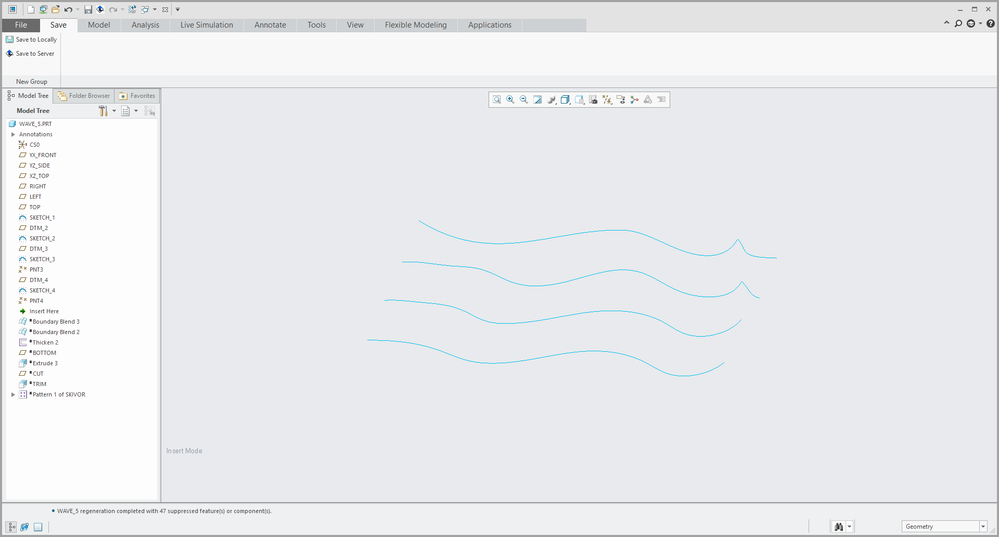
Task: Select SKETCH_3 in the model tree
Action: click(42, 259)
